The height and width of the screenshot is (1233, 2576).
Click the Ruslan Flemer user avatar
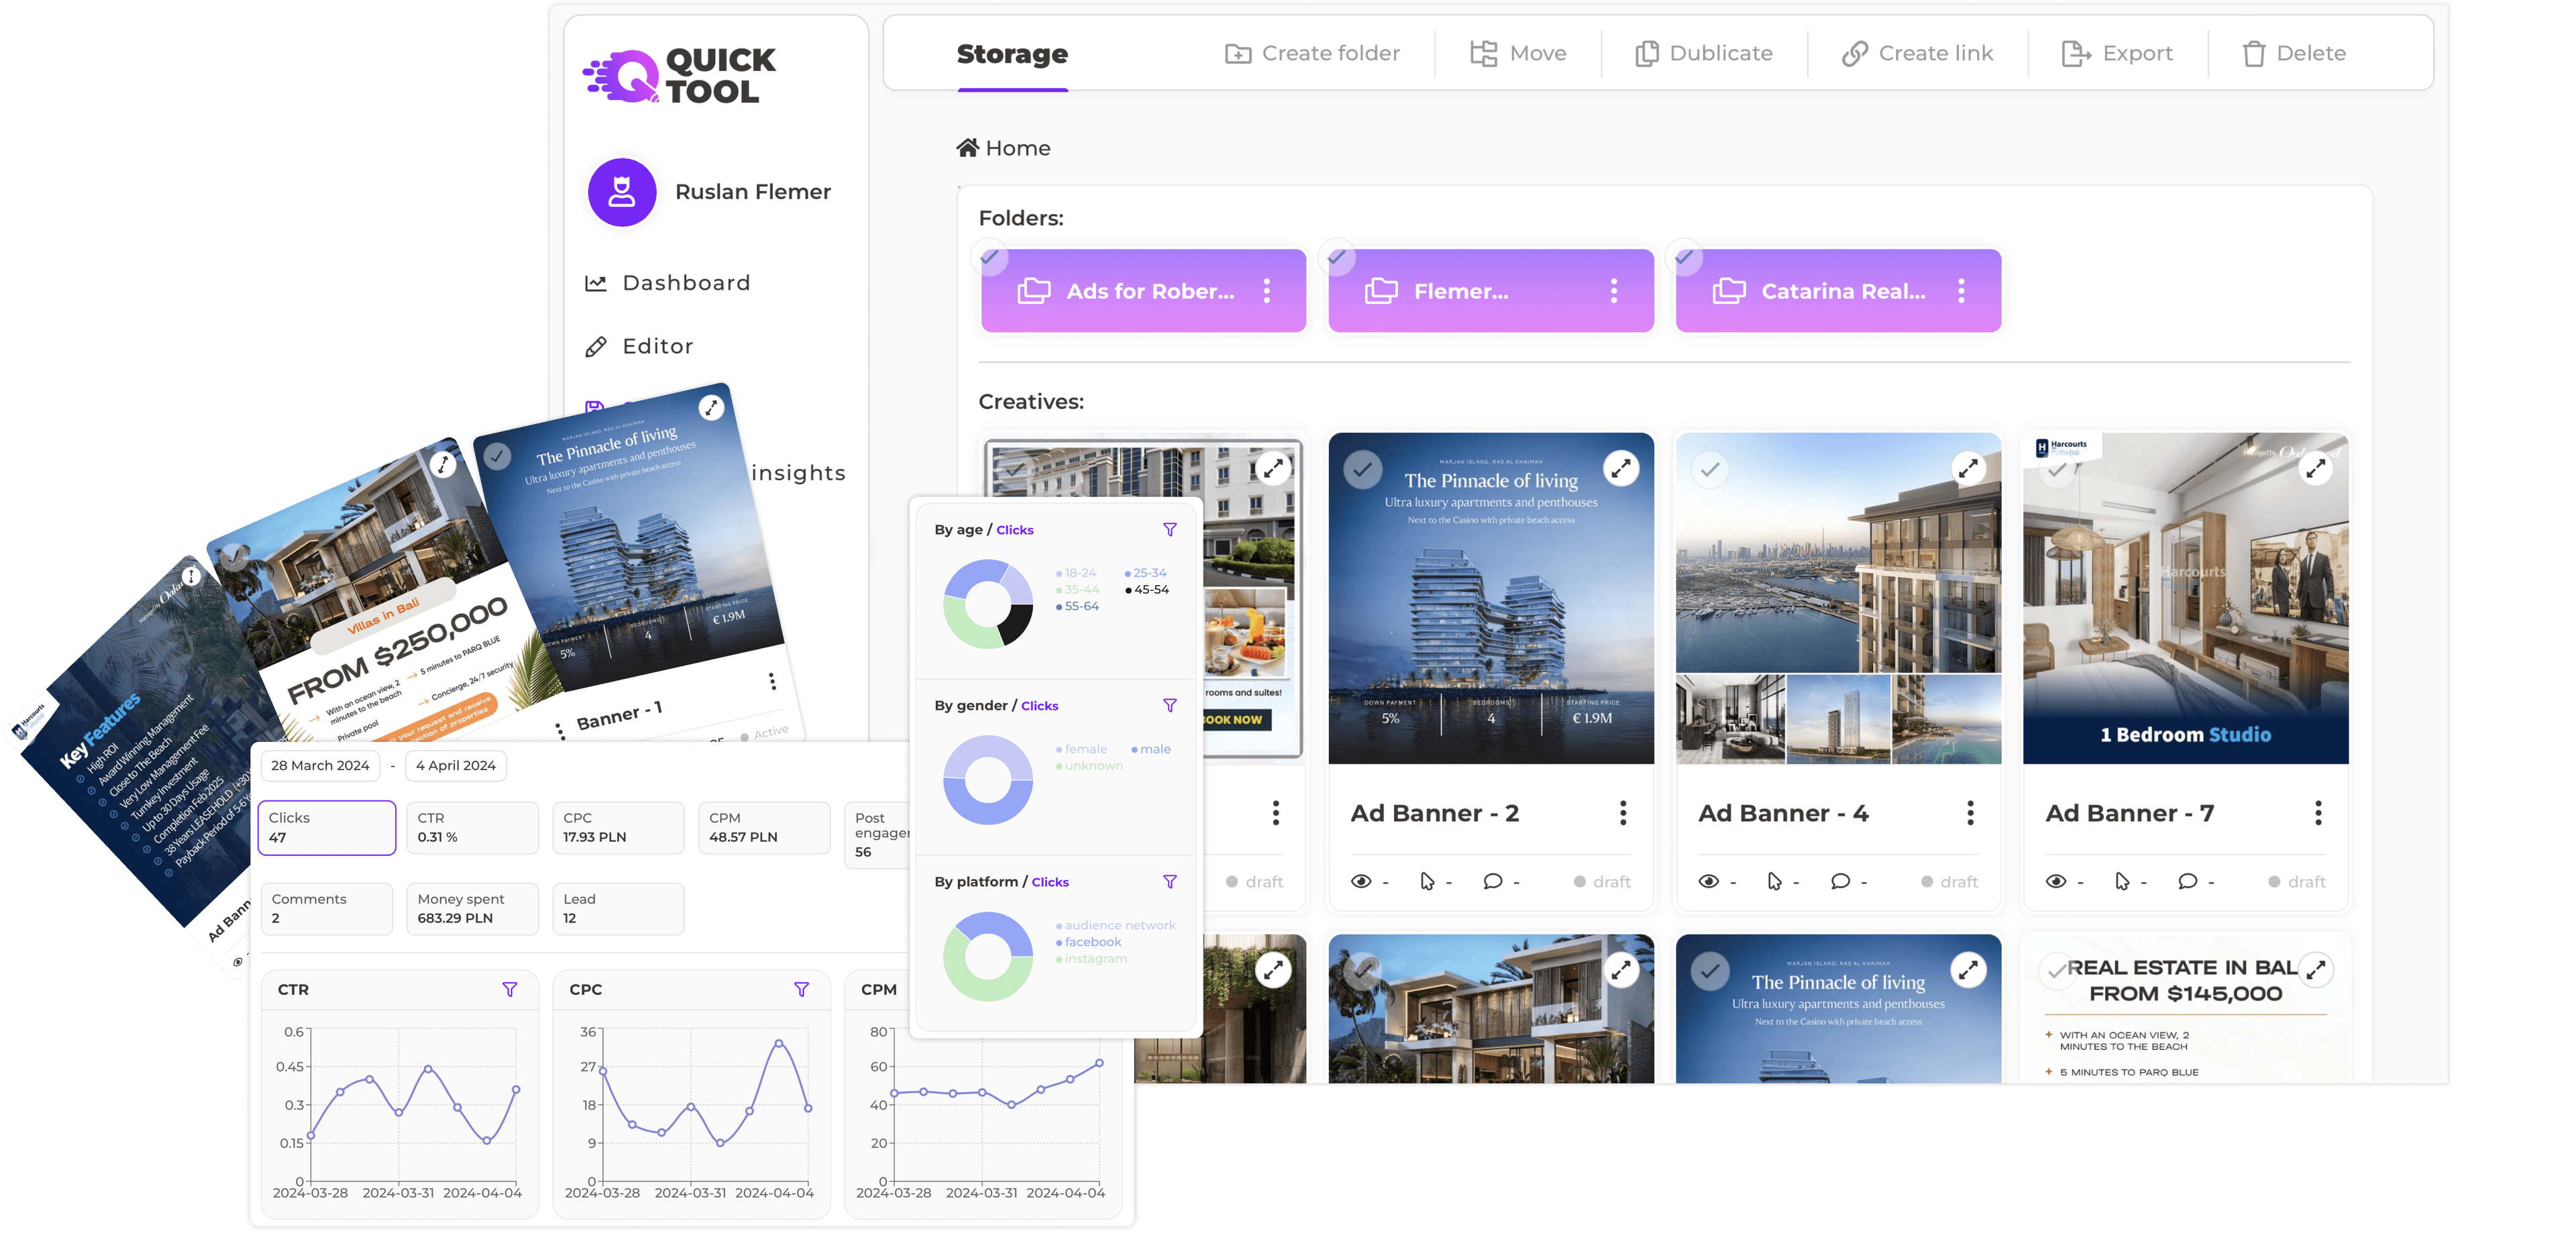coord(622,192)
